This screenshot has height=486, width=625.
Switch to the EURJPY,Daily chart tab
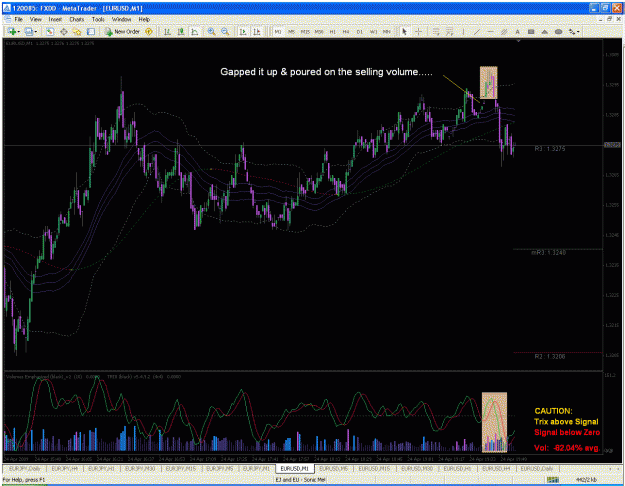(24, 468)
